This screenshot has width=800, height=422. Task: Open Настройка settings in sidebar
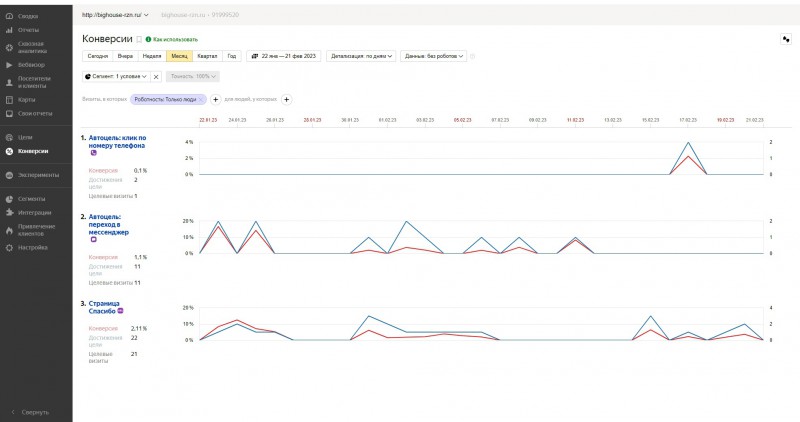click(x=32, y=247)
